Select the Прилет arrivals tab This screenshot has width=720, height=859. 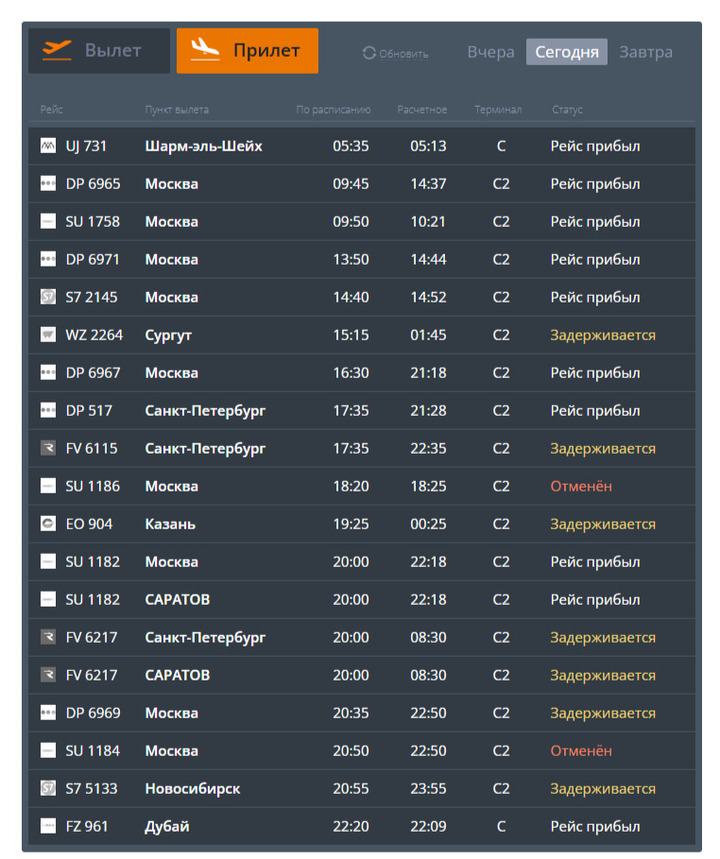coord(247,51)
